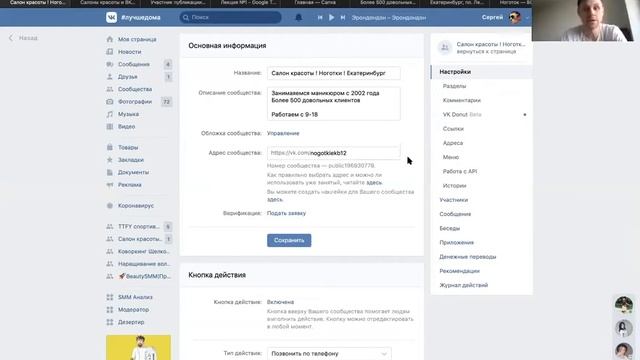Click Подать заявку verification link
640x360 pixels.
point(287,213)
